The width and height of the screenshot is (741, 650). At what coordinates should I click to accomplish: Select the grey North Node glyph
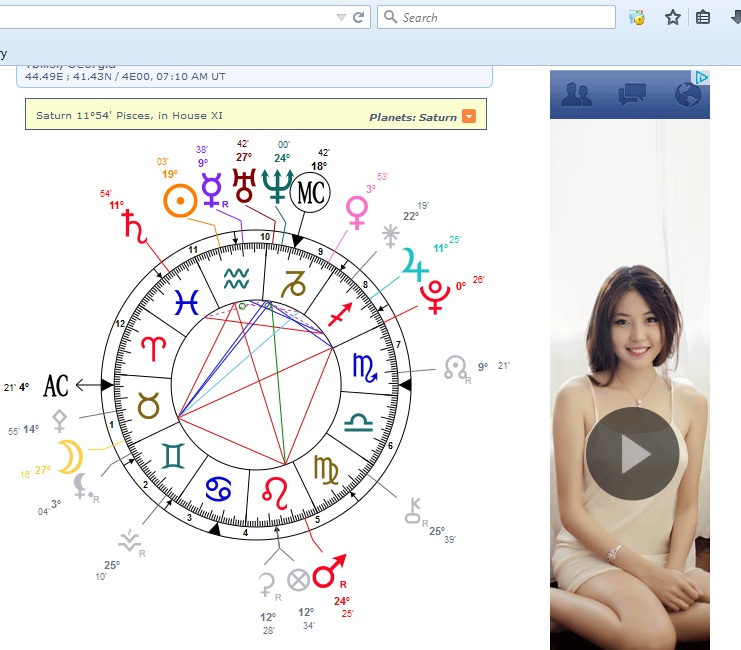pyautogui.click(x=456, y=368)
